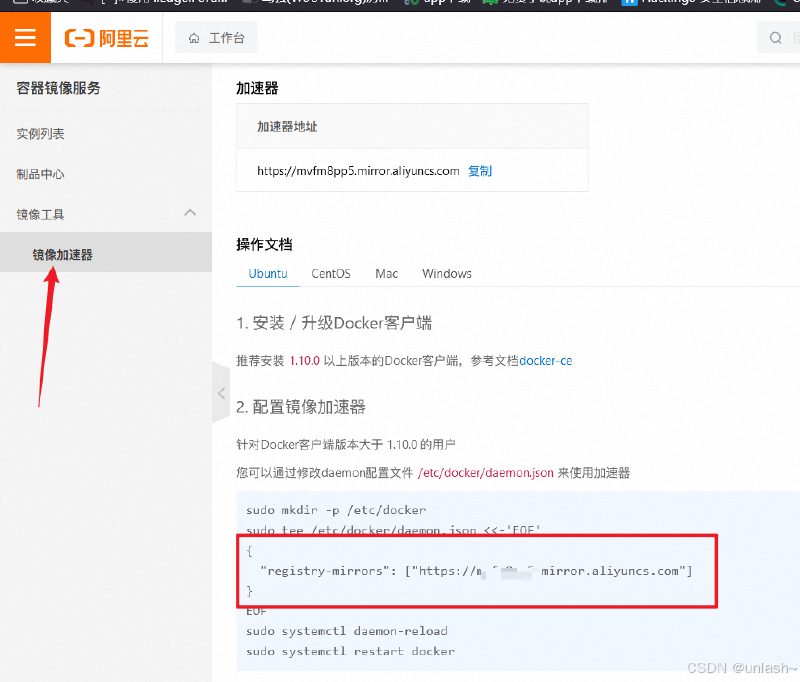Open 实例列表 in the sidebar
This screenshot has width=800, height=682.
[40, 134]
